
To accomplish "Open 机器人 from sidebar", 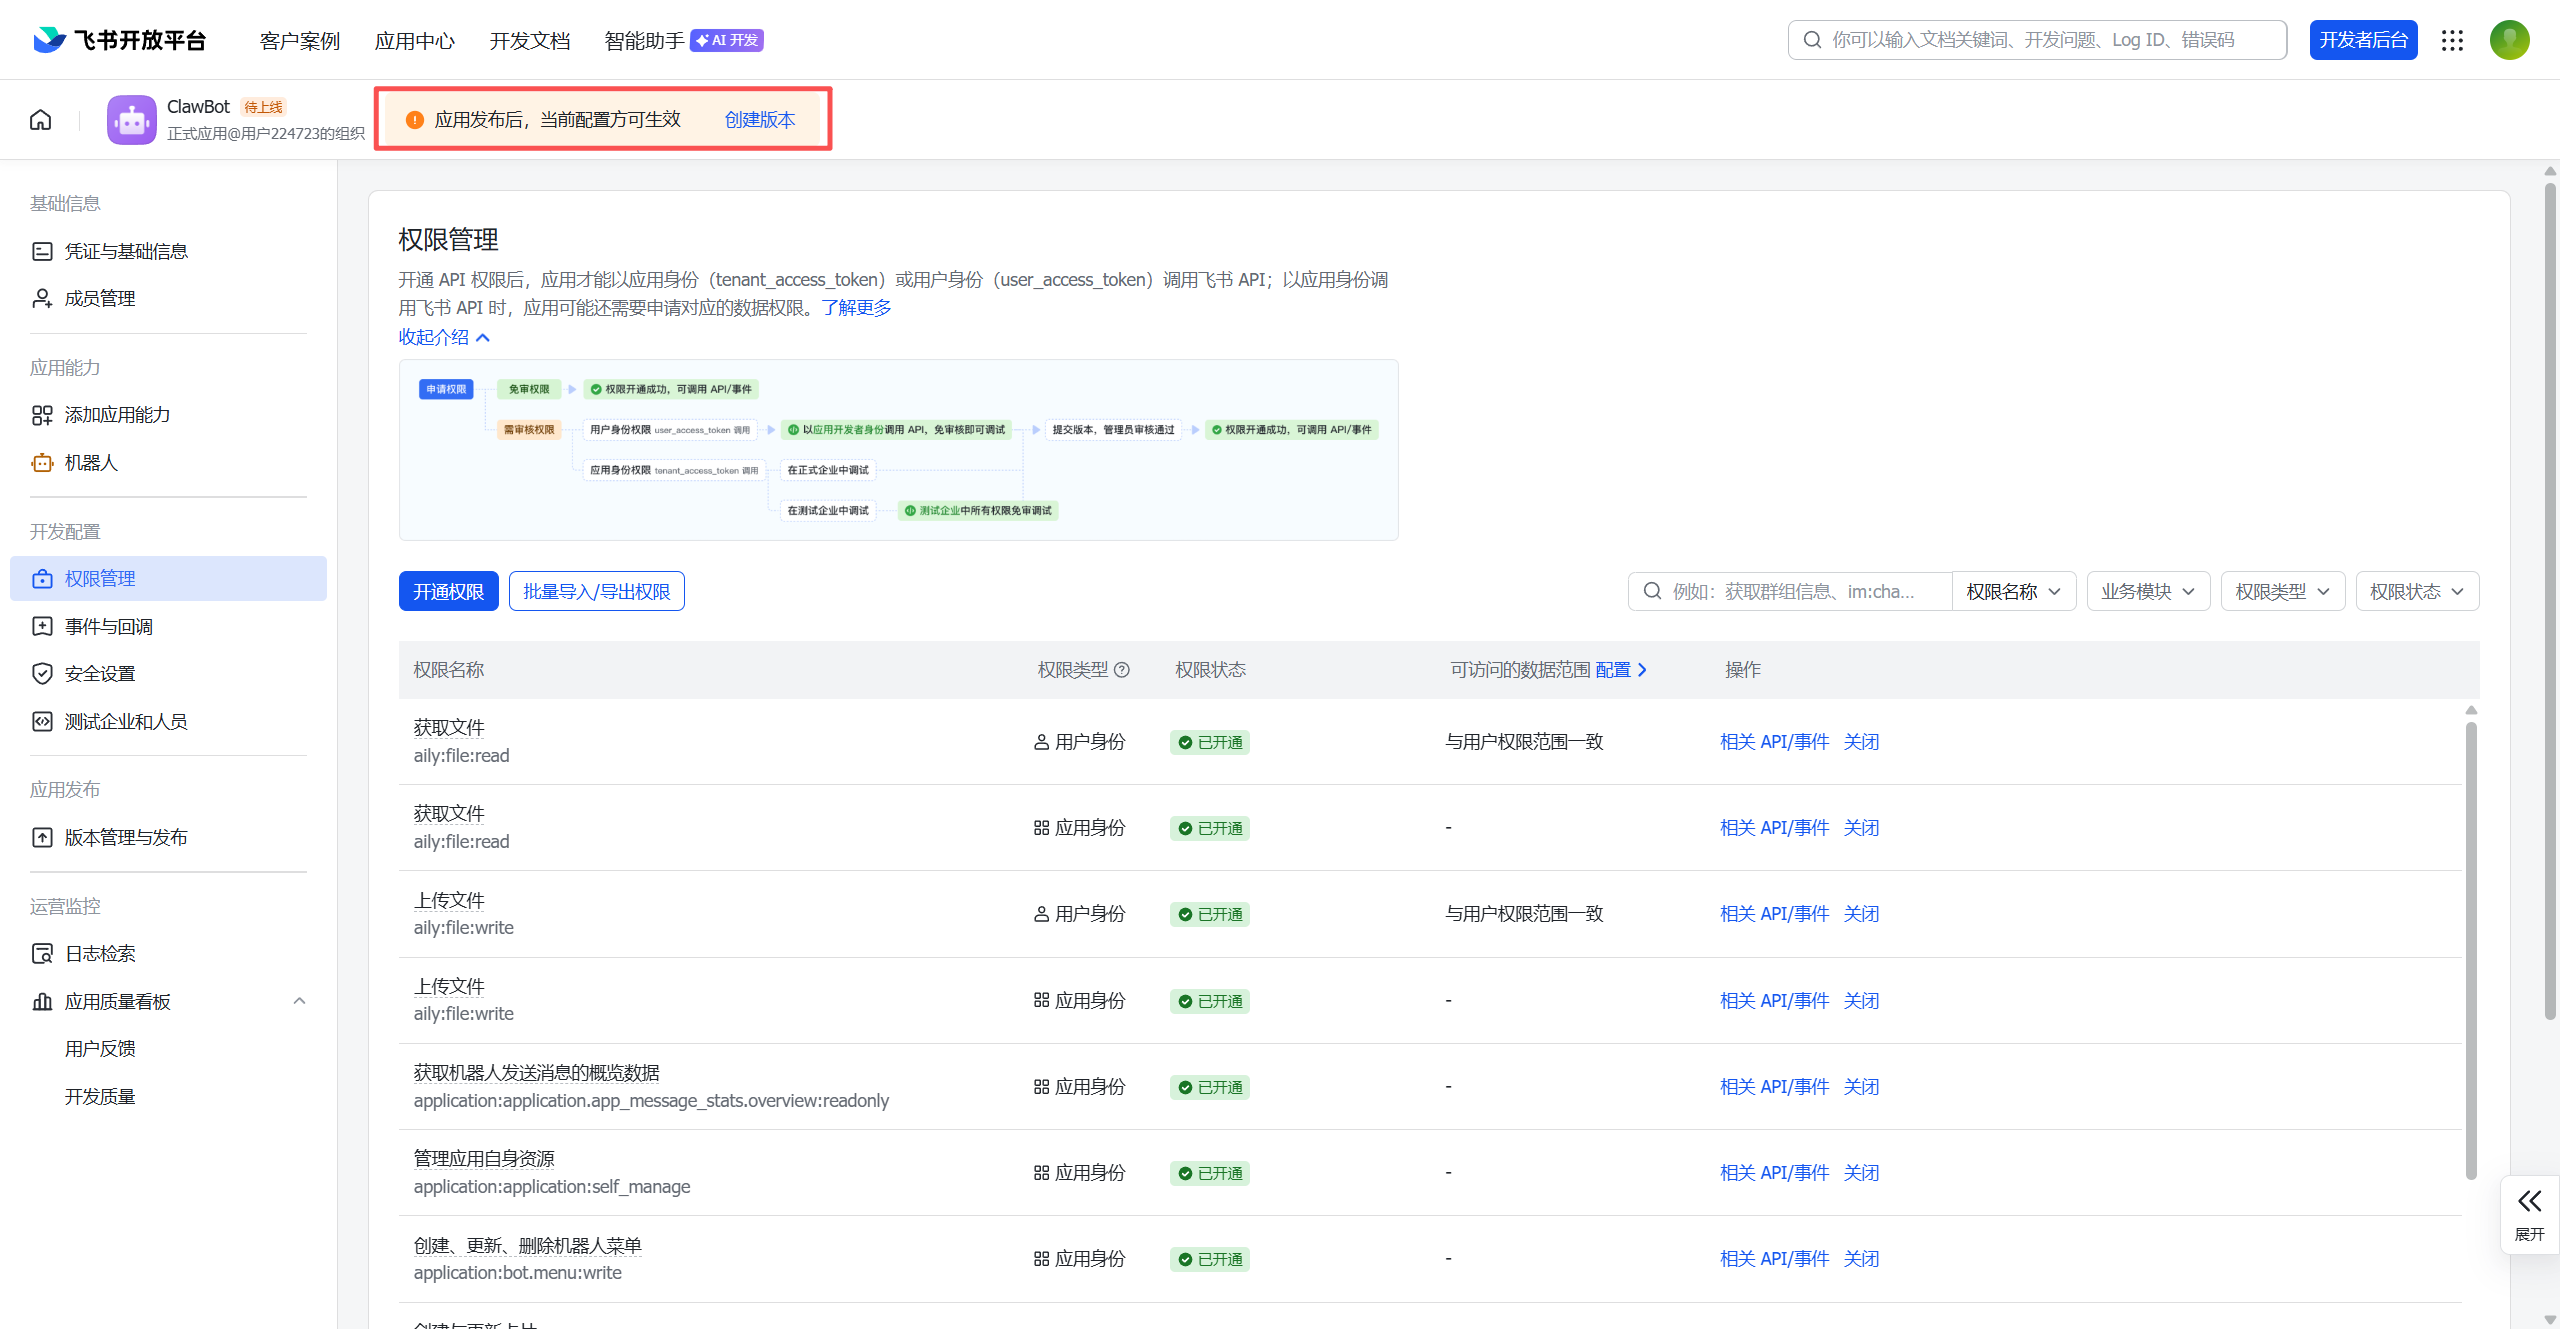I will click(91, 463).
